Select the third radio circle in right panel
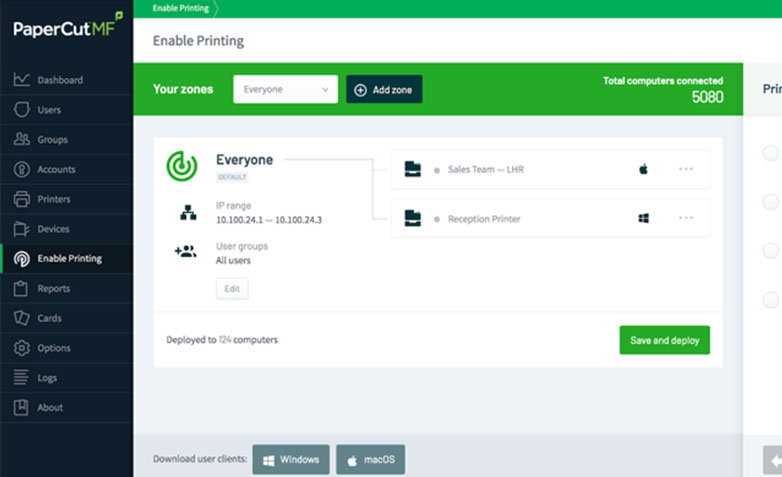782x477 pixels. coord(771,250)
